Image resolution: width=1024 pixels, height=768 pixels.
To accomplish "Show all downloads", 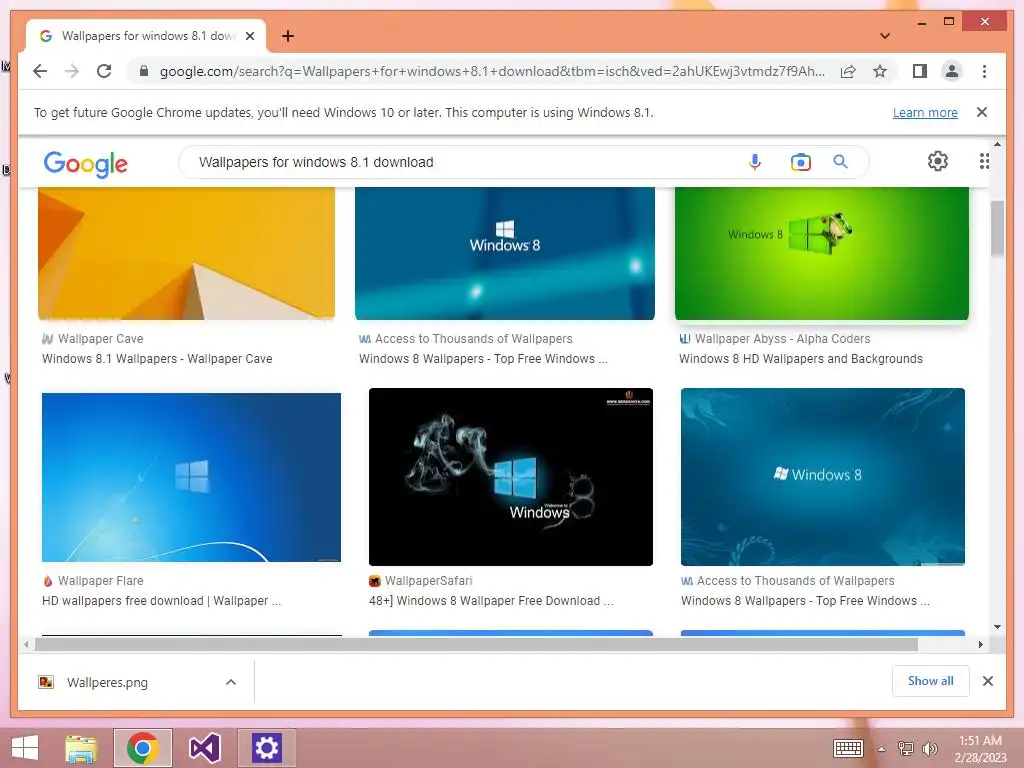I will 931,681.
